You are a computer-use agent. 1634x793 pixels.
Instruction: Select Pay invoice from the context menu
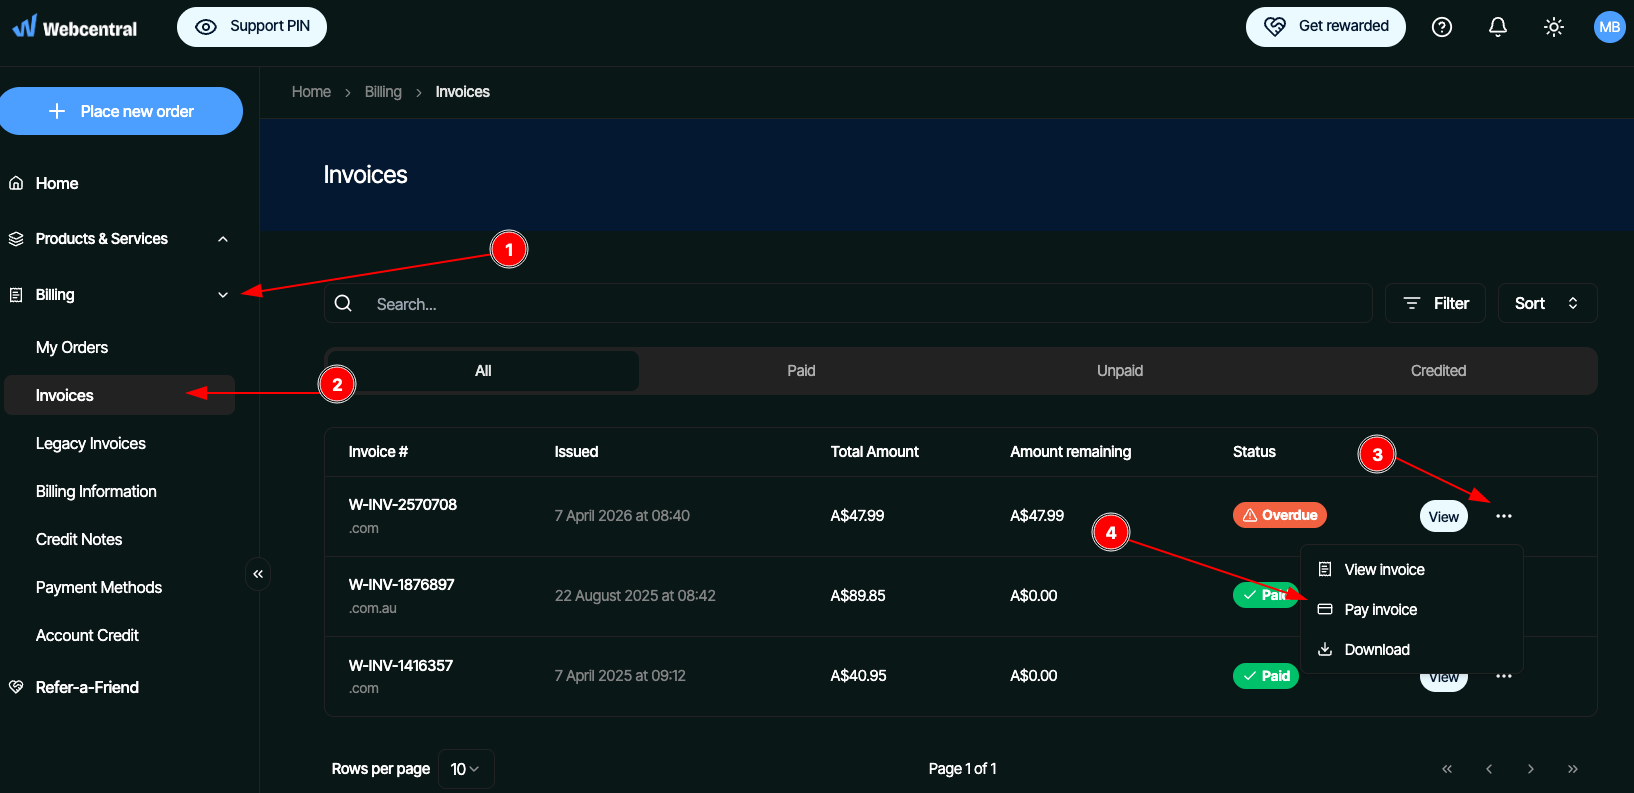1380,610
